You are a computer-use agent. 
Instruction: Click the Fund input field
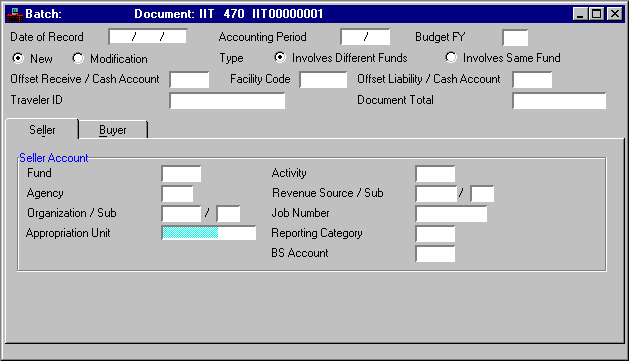tap(181, 174)
